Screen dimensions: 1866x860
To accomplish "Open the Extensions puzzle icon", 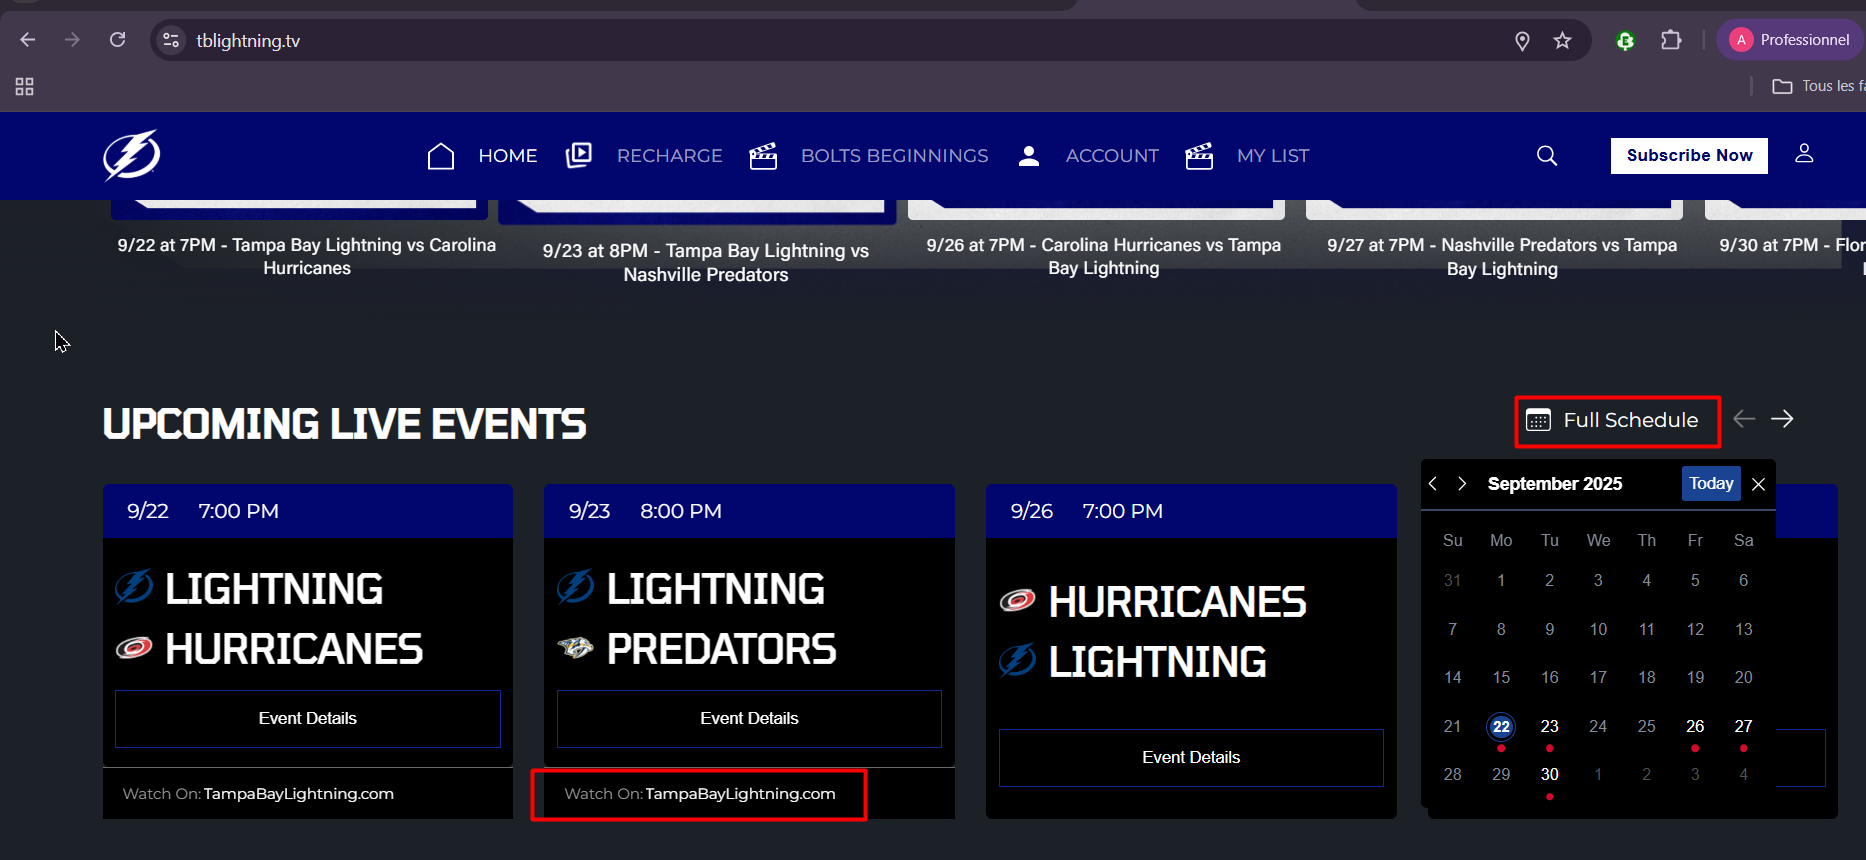I will 1671,40.
